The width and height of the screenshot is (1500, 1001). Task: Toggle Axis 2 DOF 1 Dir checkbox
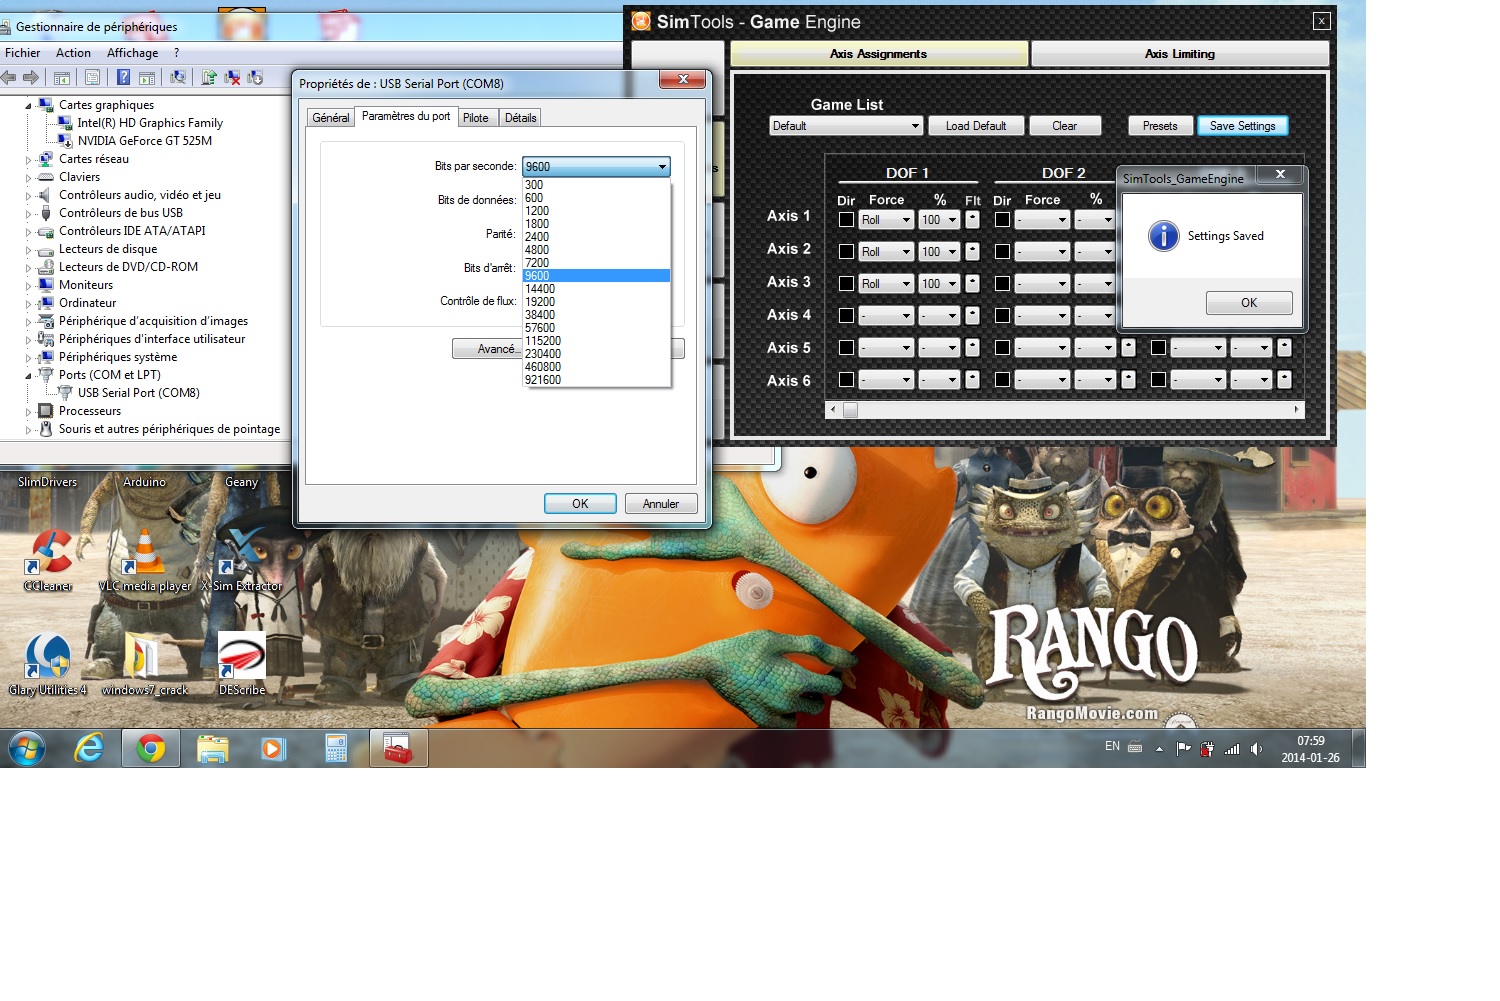[846, 251]
